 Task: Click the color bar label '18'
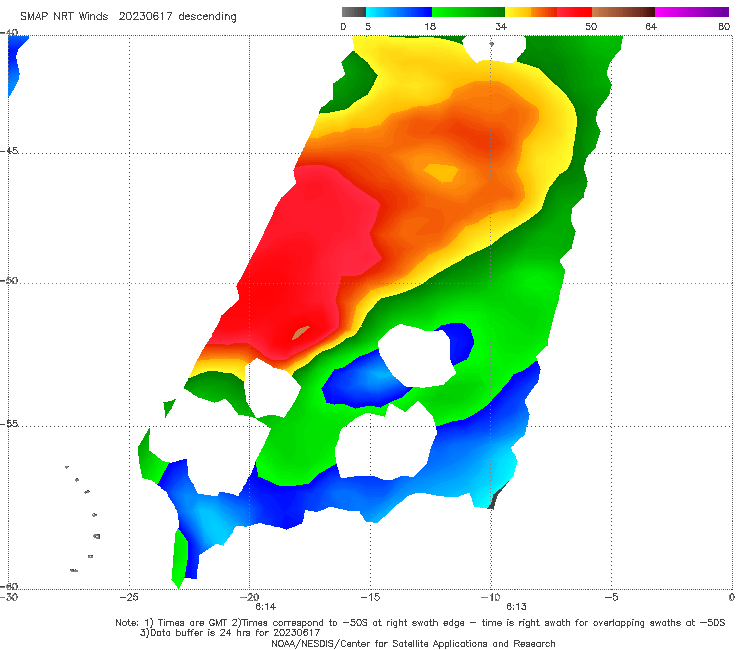(x=430, y=27)
